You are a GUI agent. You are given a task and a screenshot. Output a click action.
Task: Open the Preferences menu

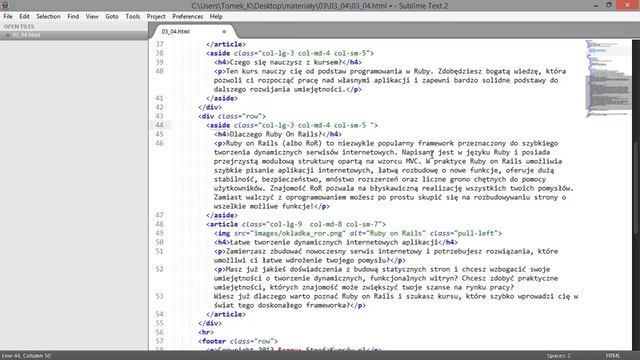(187, 16)
